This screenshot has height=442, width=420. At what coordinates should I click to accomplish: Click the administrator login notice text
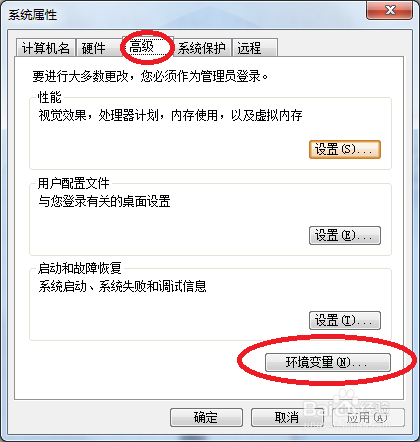150,76
